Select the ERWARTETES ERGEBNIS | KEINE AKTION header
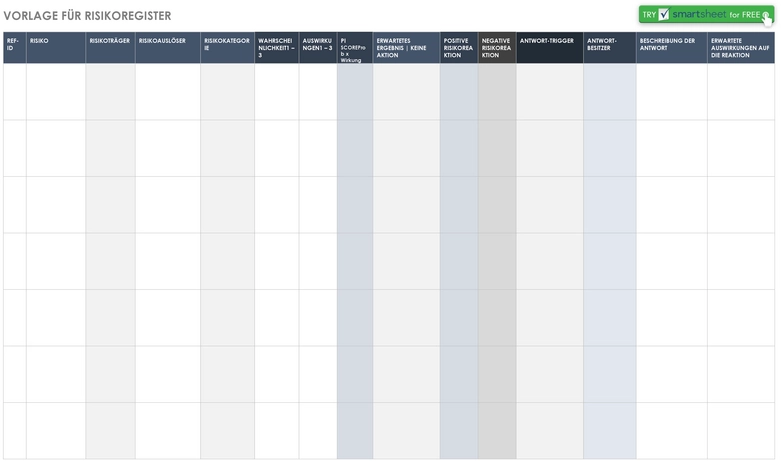 [x=406, y=48]
